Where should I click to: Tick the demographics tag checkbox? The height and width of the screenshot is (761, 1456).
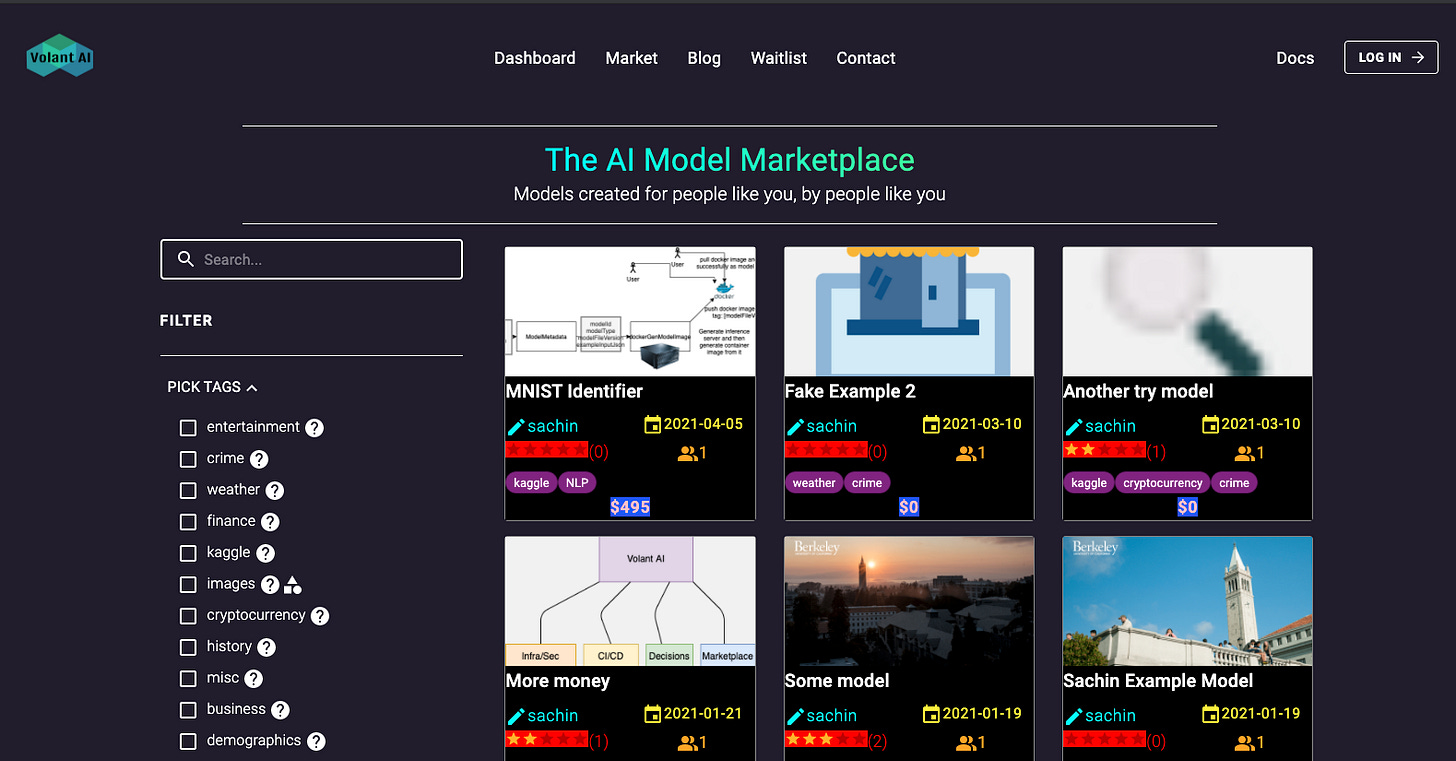pyautogui.click(x=188, y=741)
